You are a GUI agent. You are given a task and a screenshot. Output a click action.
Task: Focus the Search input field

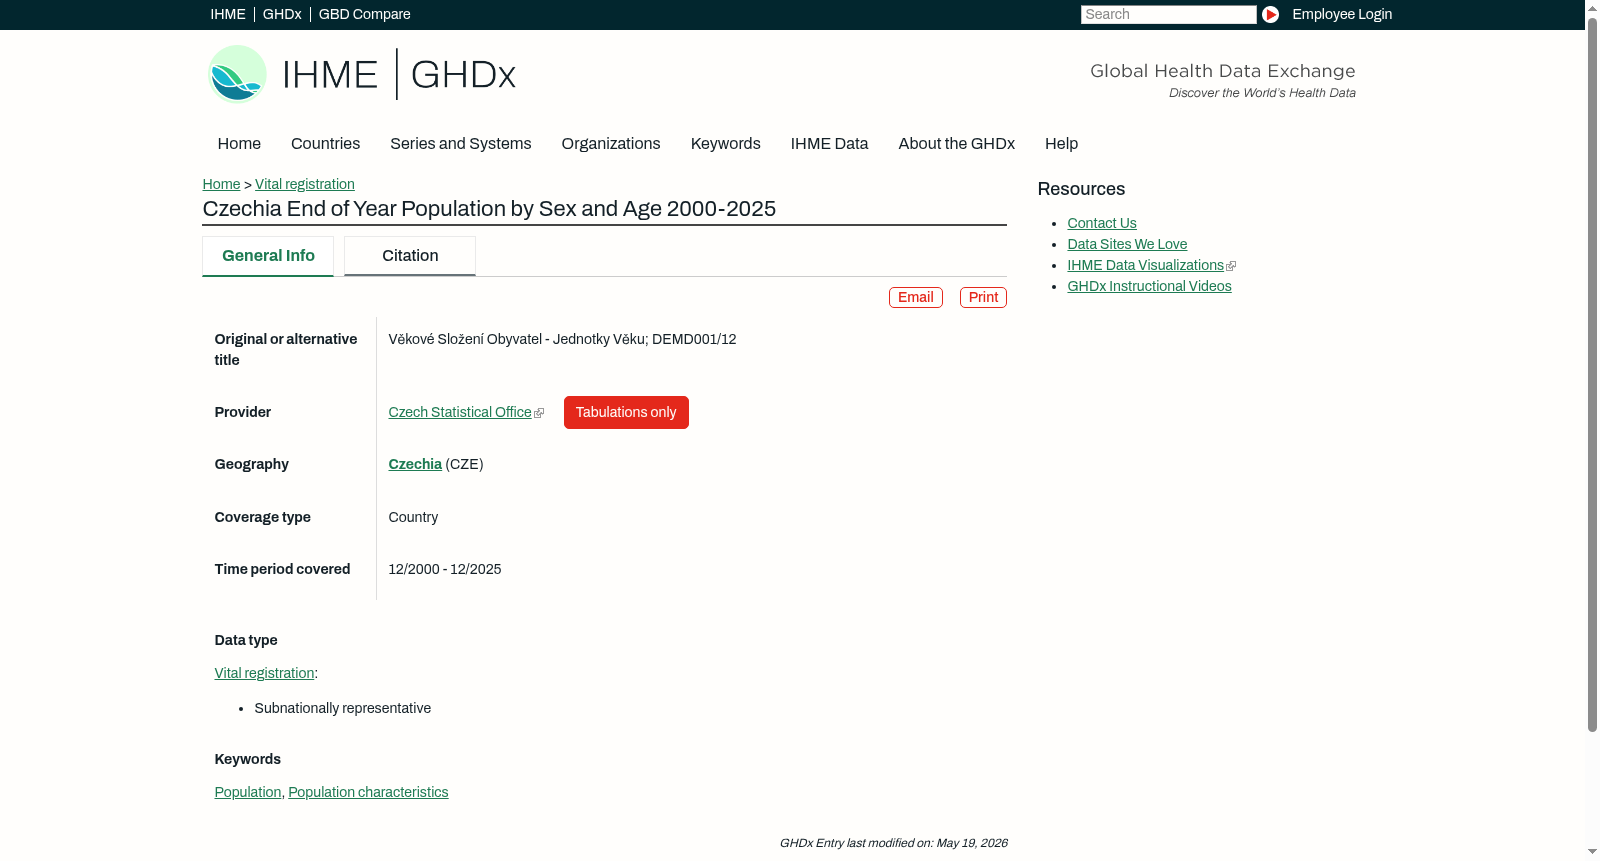[x=1168, y=14]
